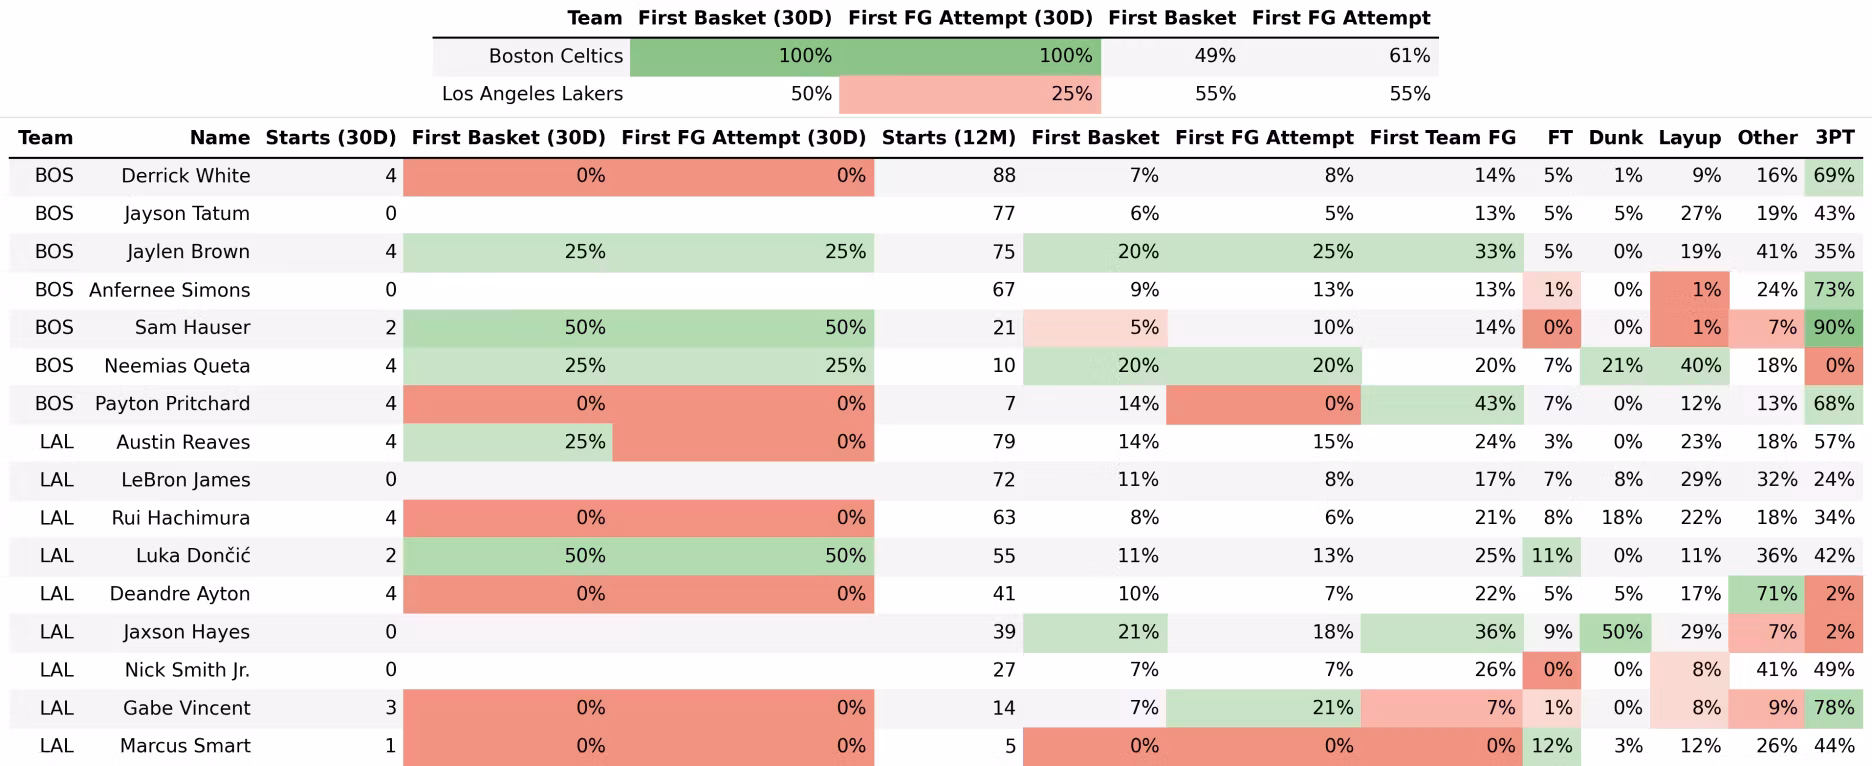
Task: Click Sam Hauser's 90% 3PT cell
Action: [x=1833, y=328]
